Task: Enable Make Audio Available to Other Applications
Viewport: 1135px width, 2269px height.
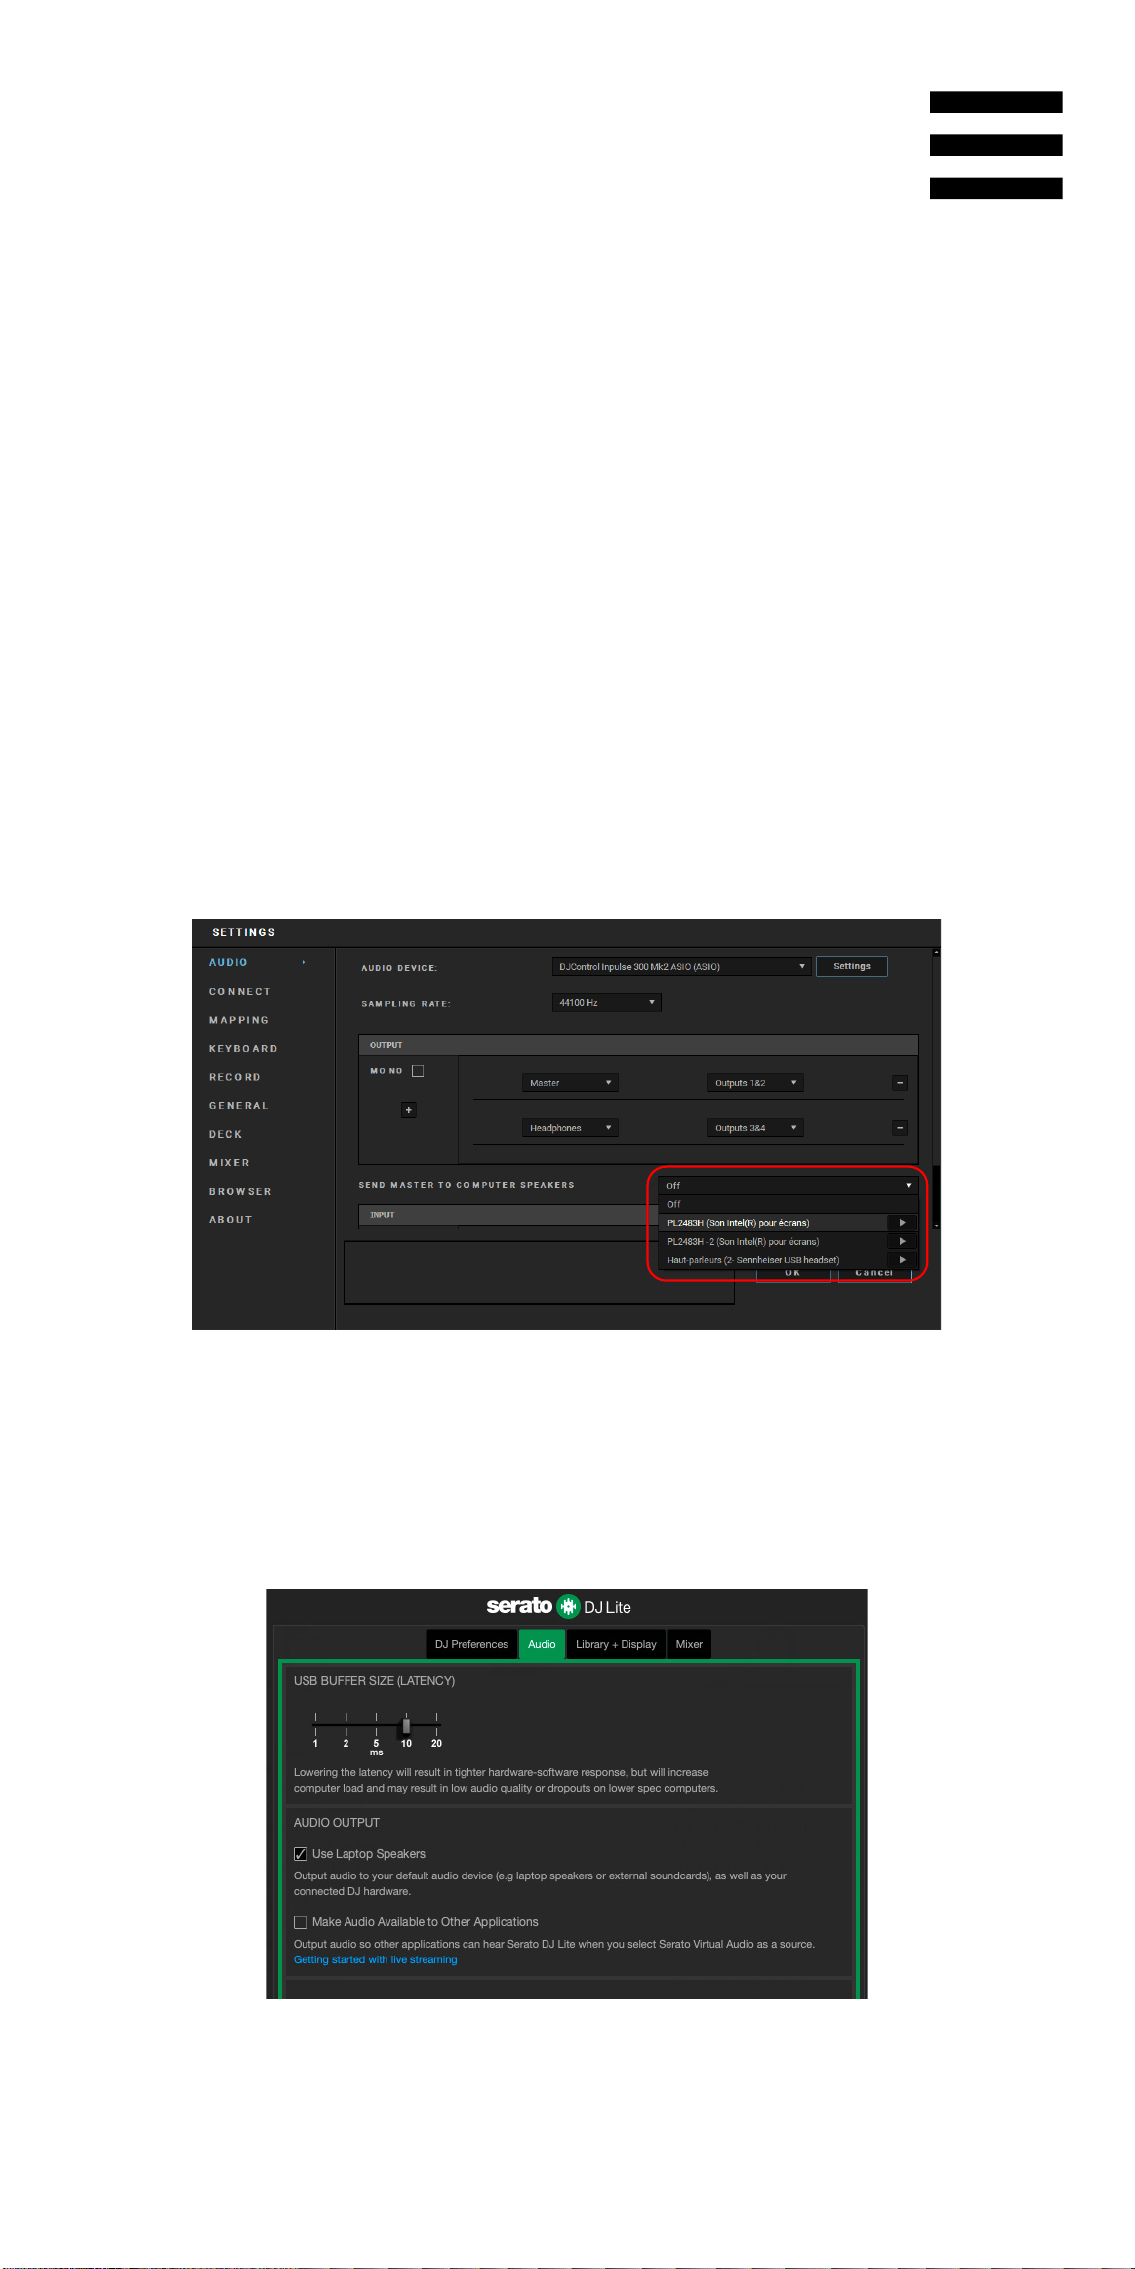Action: (x=300, y=1922)
